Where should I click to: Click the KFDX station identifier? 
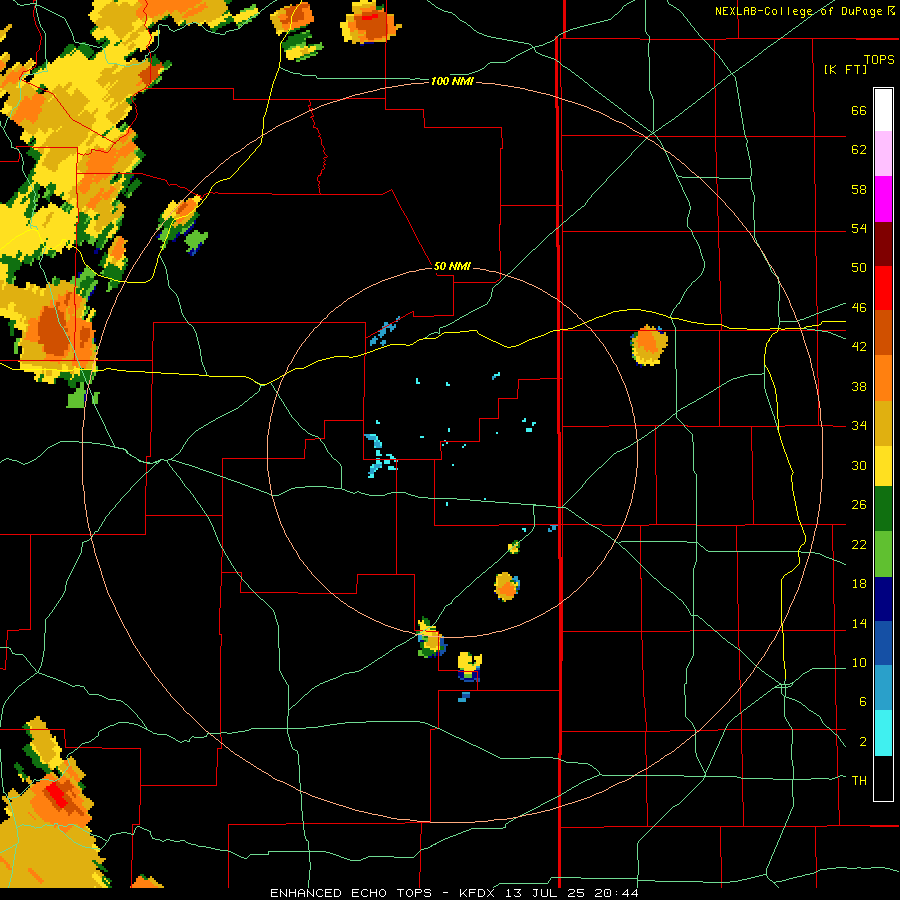(479, 893)
